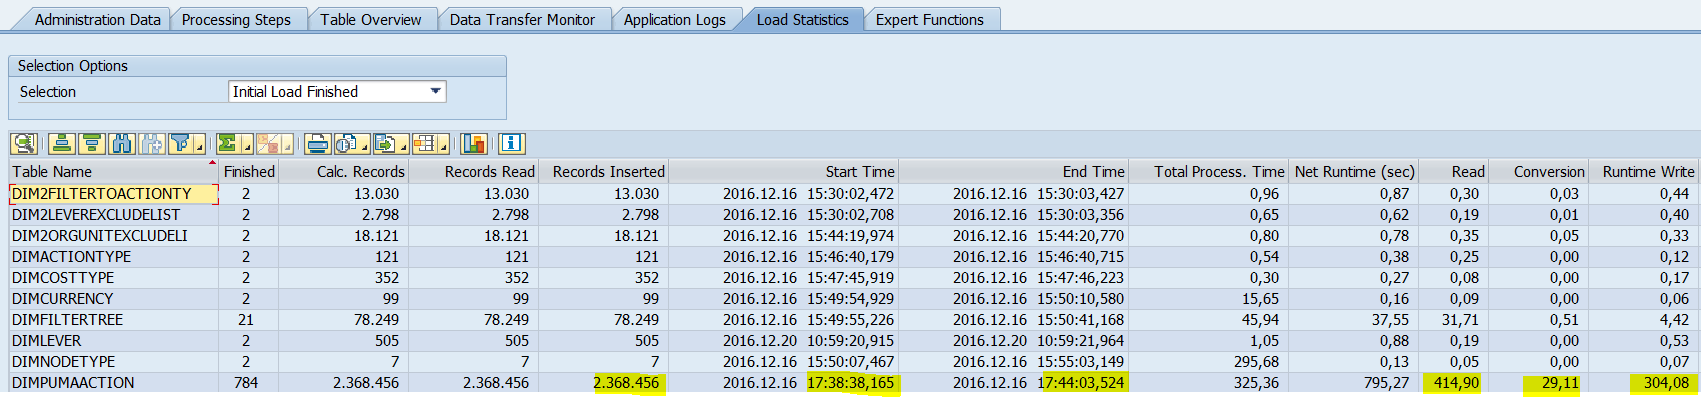Open the Expert Functions tab

tap(930, 20)
